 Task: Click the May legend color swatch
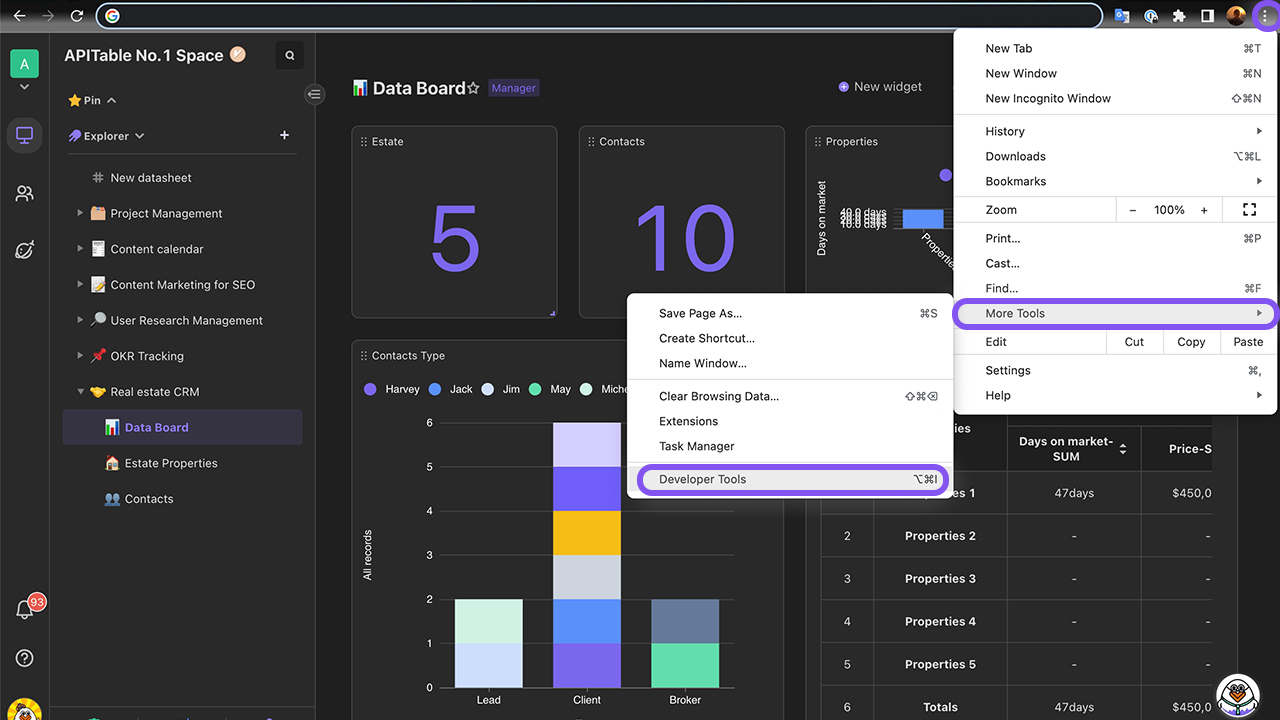point(535,389)
